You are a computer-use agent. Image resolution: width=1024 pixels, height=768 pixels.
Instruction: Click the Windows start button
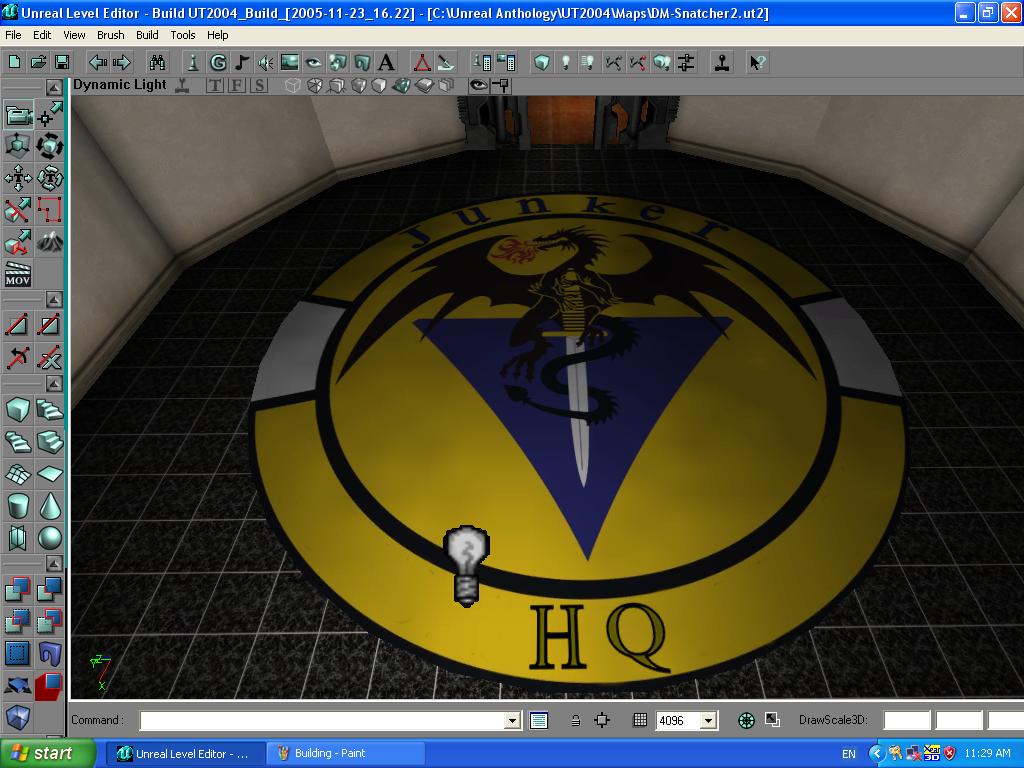point(46,753)
